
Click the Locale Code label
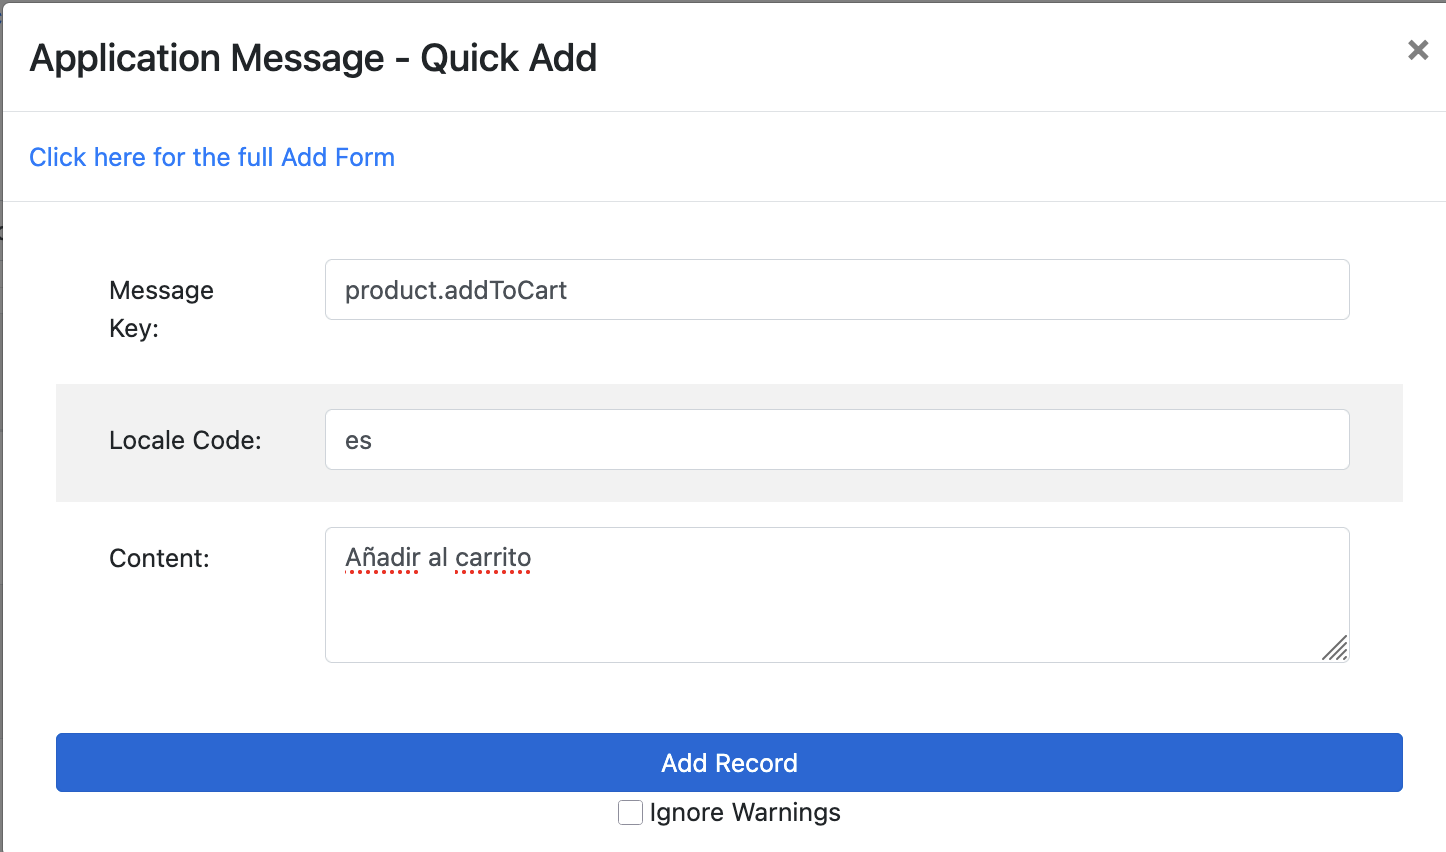tap(185, 440)
